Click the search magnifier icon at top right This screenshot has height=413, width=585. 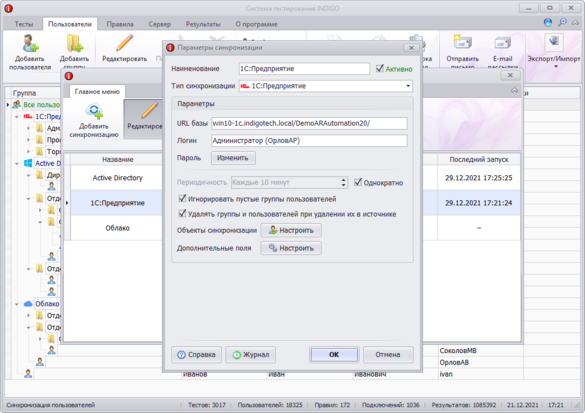tap(562, 22)
